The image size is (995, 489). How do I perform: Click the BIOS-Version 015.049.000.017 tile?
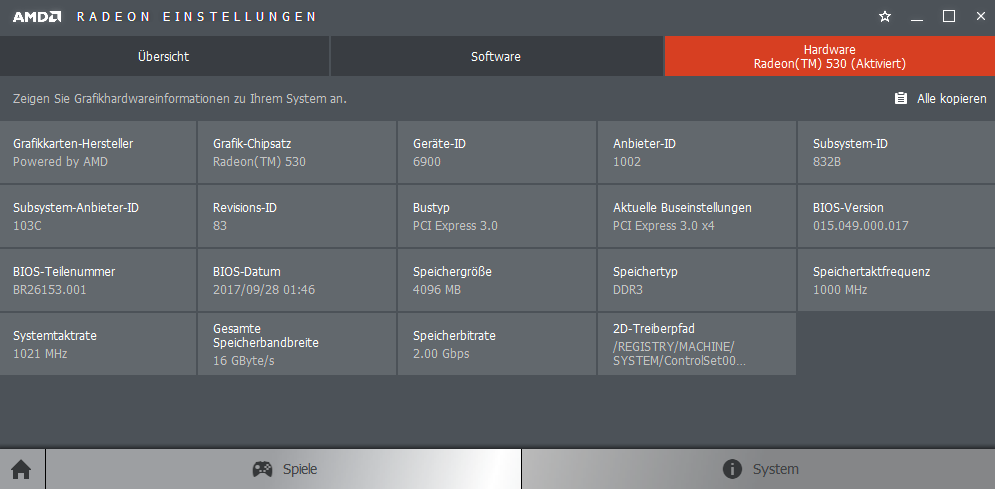pyautogui.click(x=896, y=216)
